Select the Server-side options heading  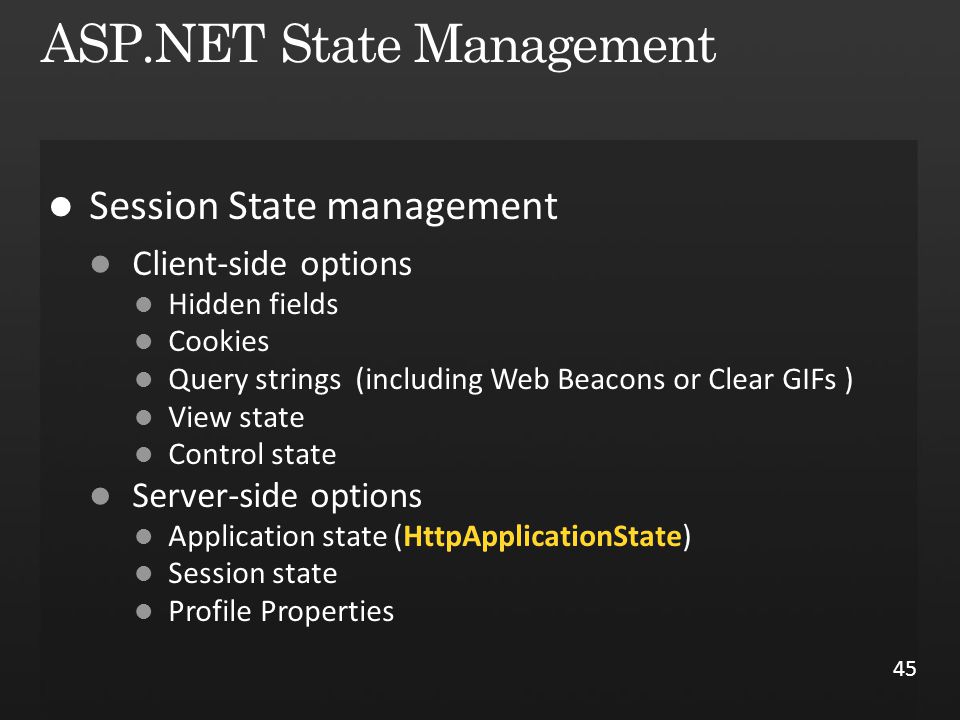tap(277, 496)
